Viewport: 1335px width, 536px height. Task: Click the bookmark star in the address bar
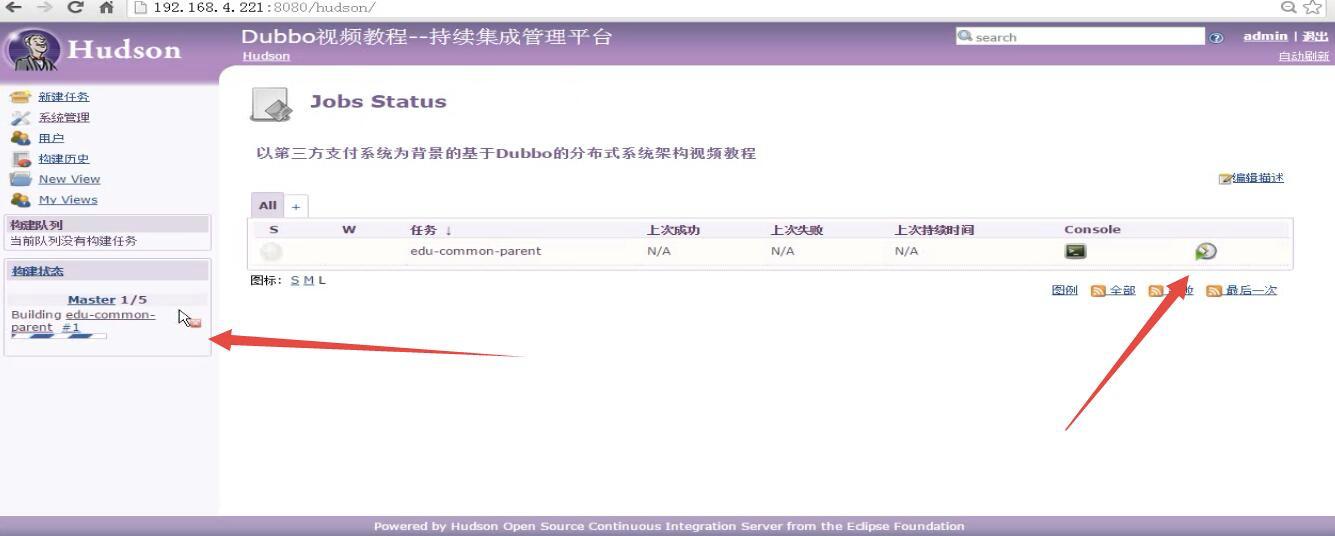pyautogui.click(x=1313, y=7)
